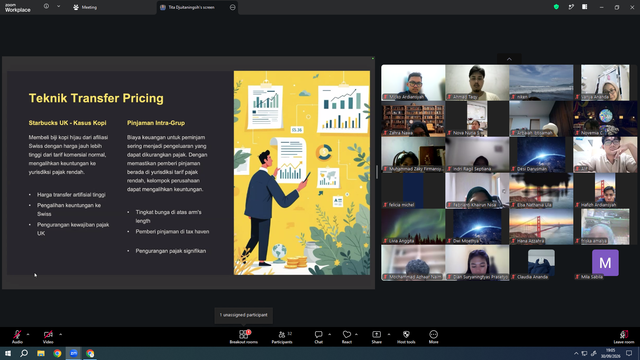Click the Zoom app icon in taskbar
640x360 pixels.
73,353
